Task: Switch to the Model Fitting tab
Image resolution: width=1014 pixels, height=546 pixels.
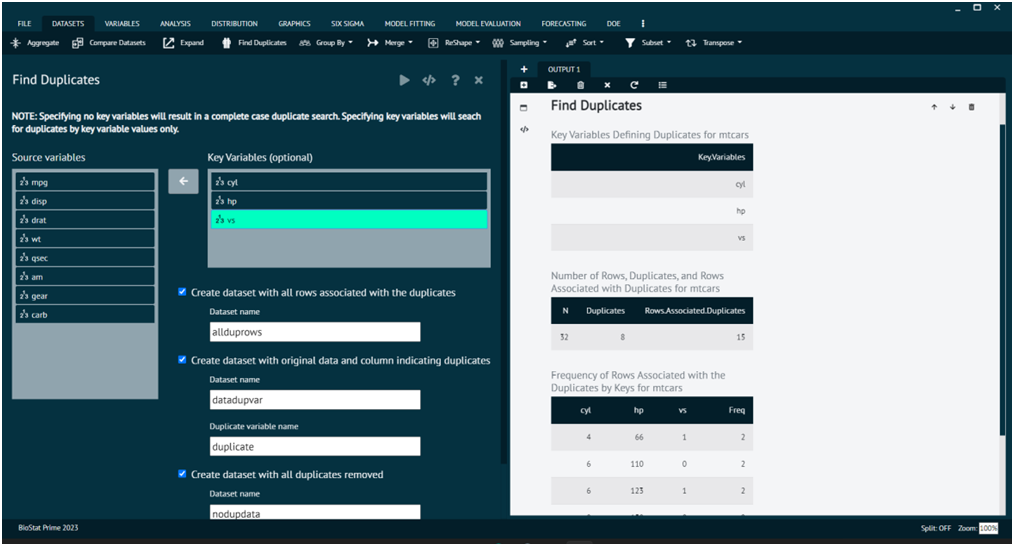Action: [x=409, y=23]
